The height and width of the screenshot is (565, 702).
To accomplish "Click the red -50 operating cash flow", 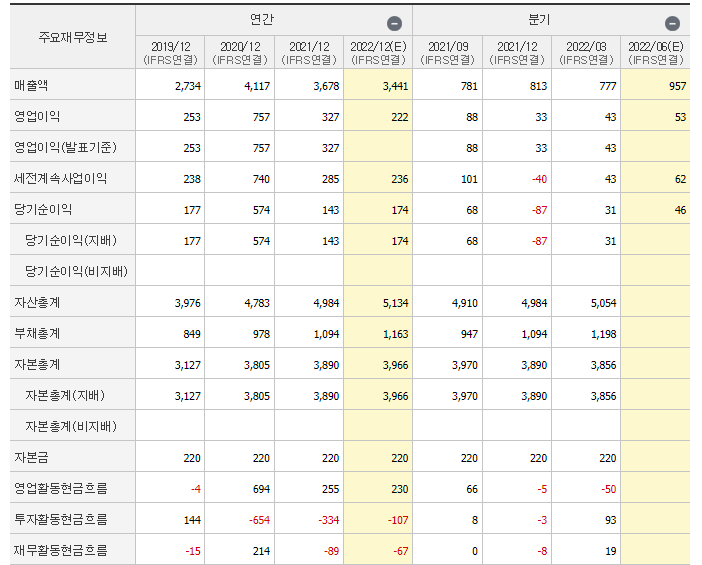I will click(609, 489).
